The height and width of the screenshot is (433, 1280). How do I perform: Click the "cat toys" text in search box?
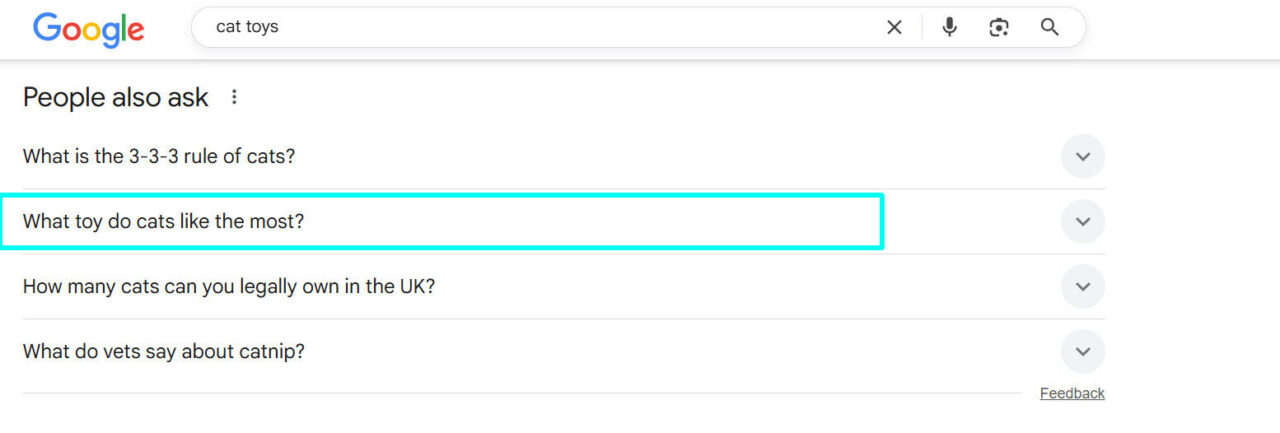point(247,28)
